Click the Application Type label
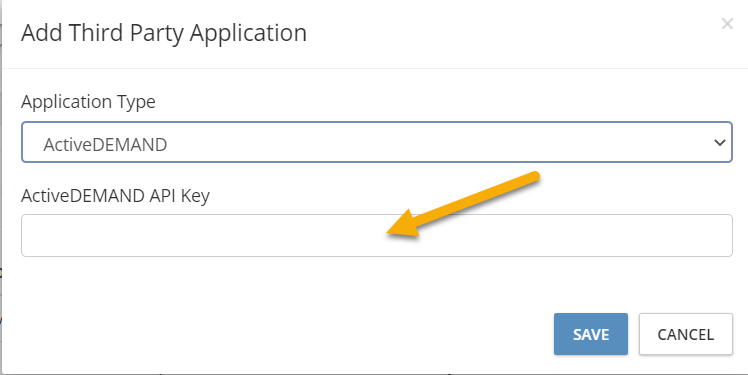748x375 pixels. point(88,102)
